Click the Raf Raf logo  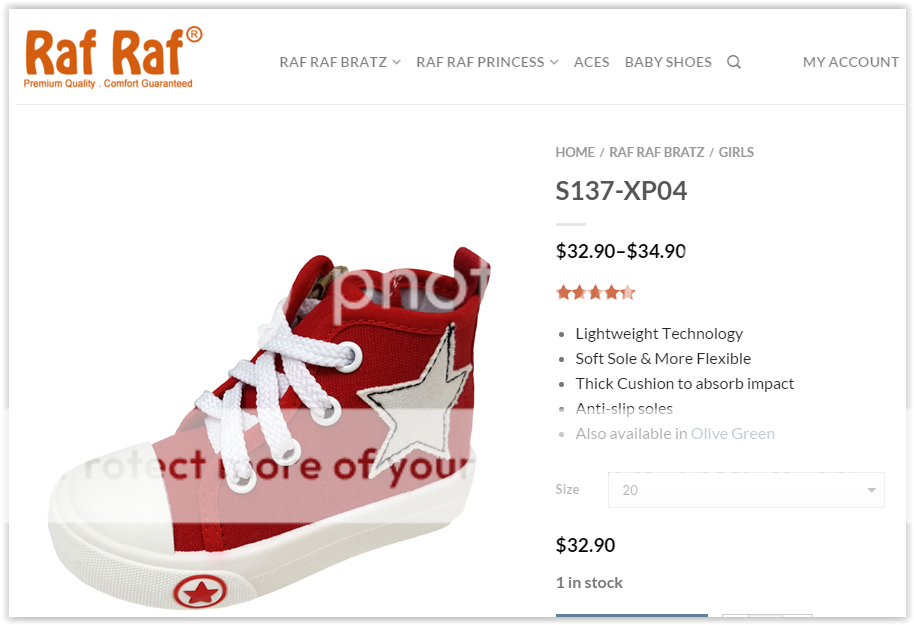click(x=112, y=58)
